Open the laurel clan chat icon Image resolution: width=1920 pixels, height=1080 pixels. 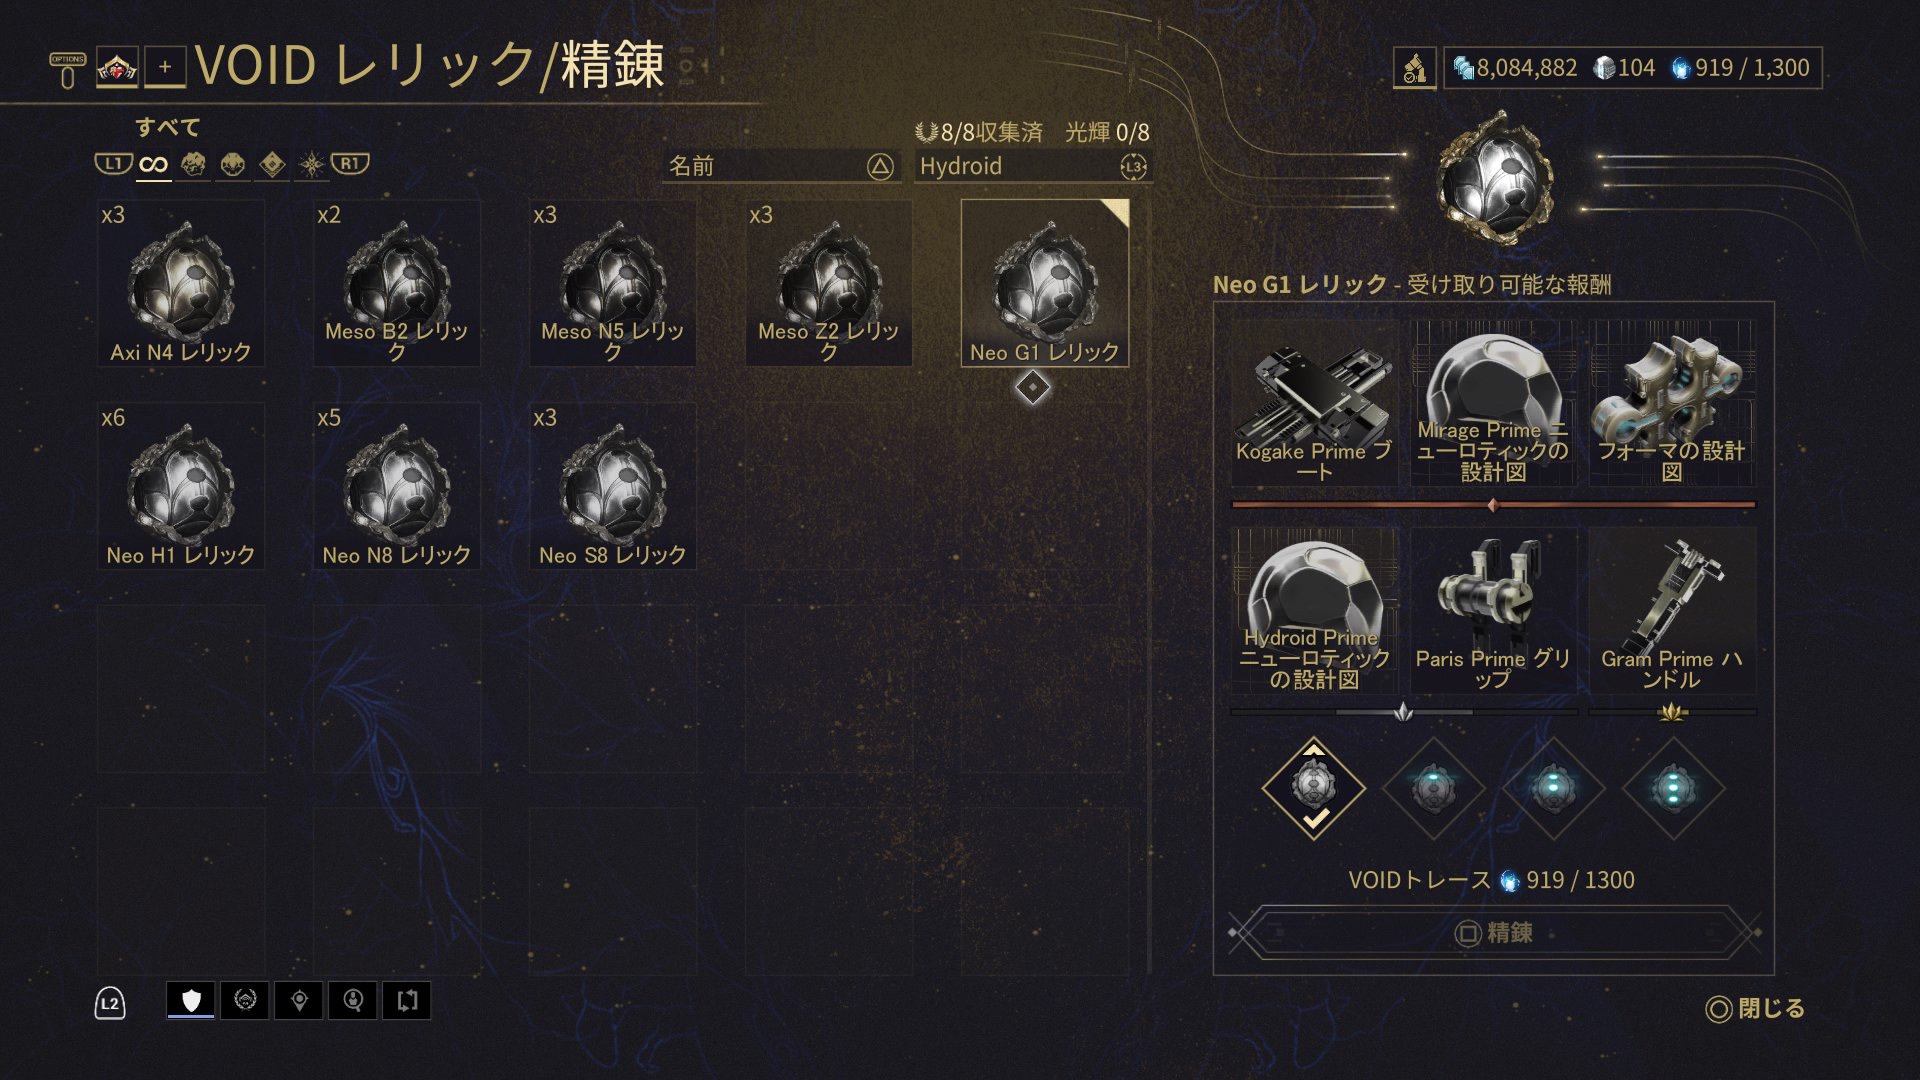tap(245, 1000)
